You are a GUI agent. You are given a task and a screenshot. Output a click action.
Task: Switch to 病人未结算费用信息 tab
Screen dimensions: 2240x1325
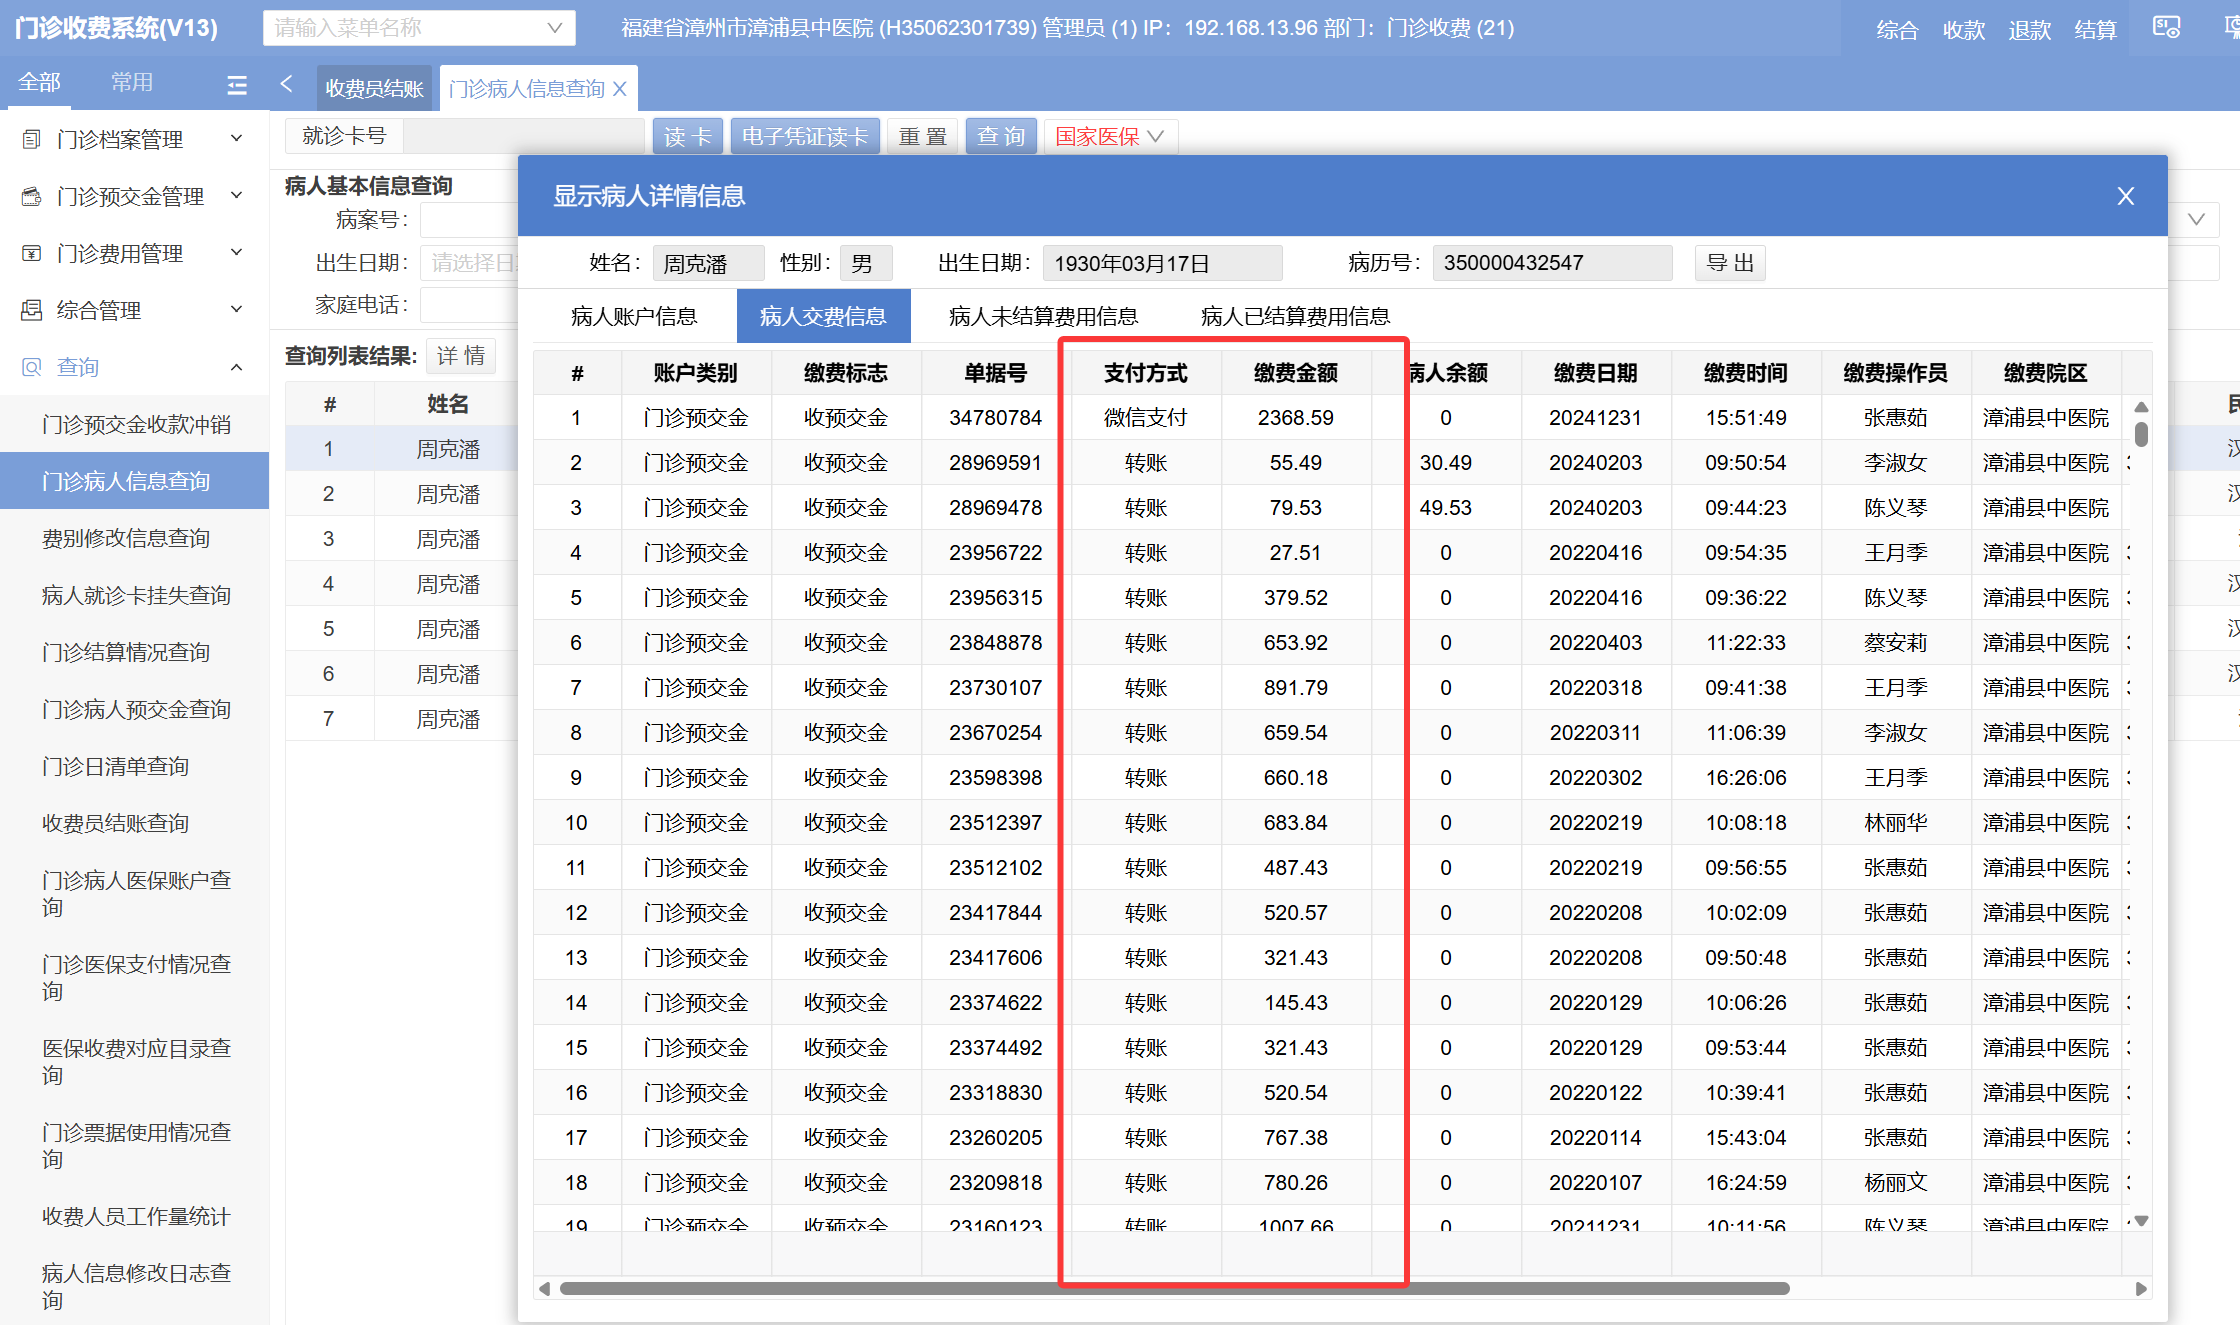point(1042,317)
